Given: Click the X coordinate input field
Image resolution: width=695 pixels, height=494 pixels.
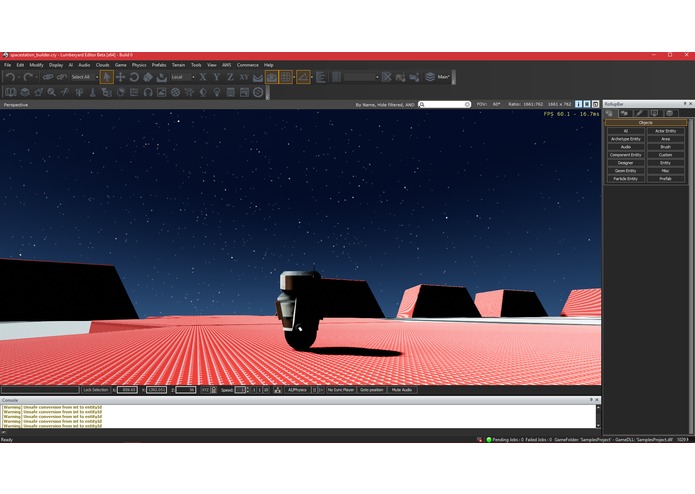Looking at the screenshot, I should [x=127, y=390].
